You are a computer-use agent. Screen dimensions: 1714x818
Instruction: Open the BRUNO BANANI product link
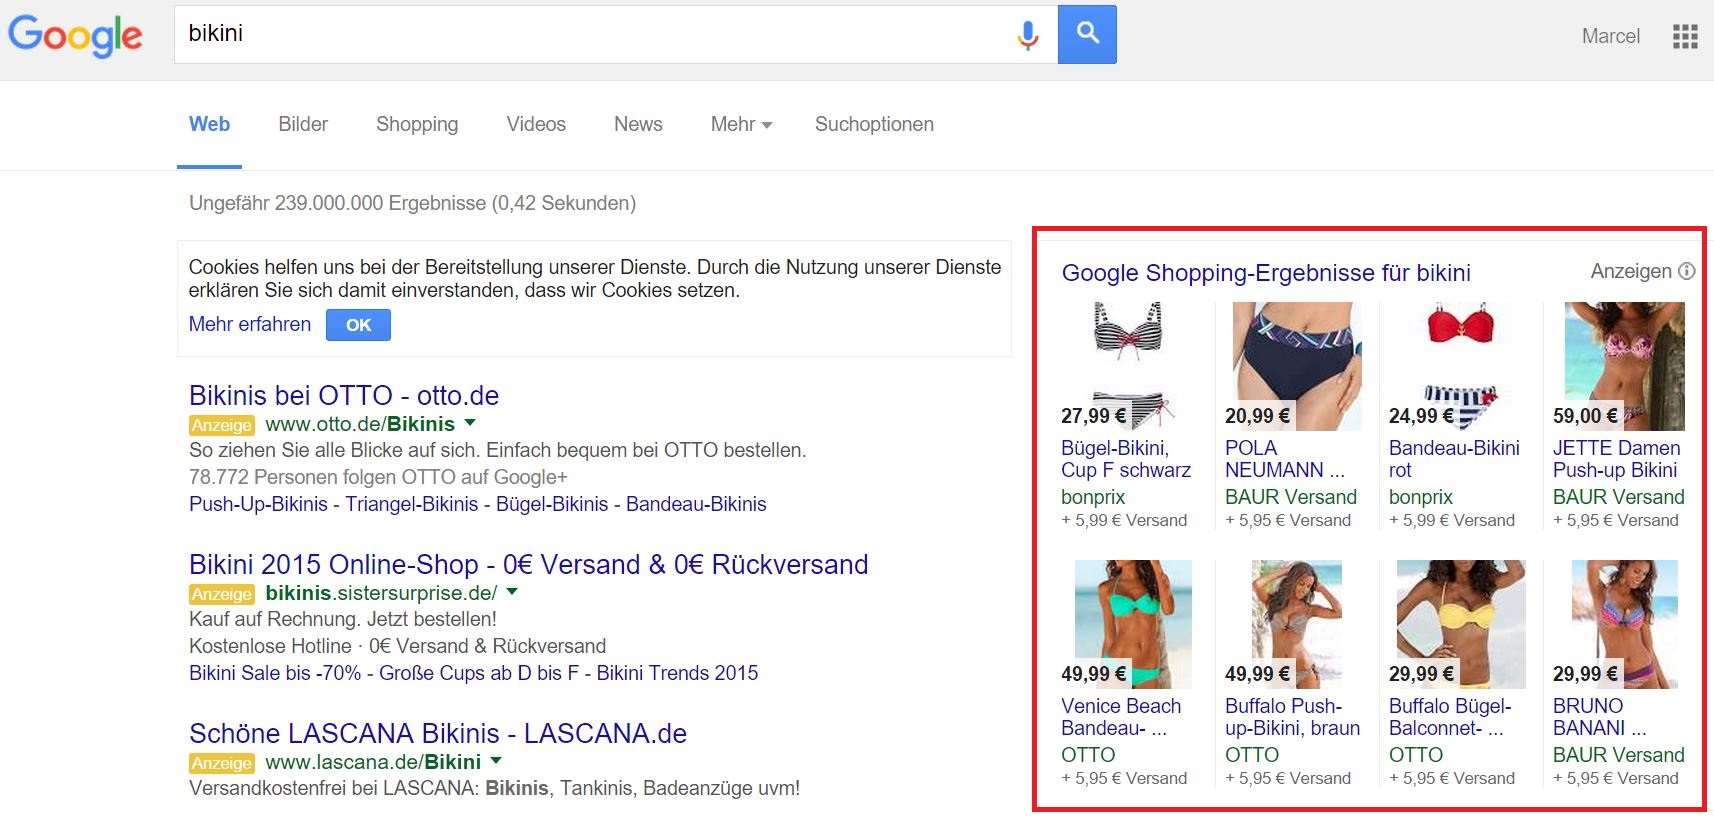[x=1599, y=717]
